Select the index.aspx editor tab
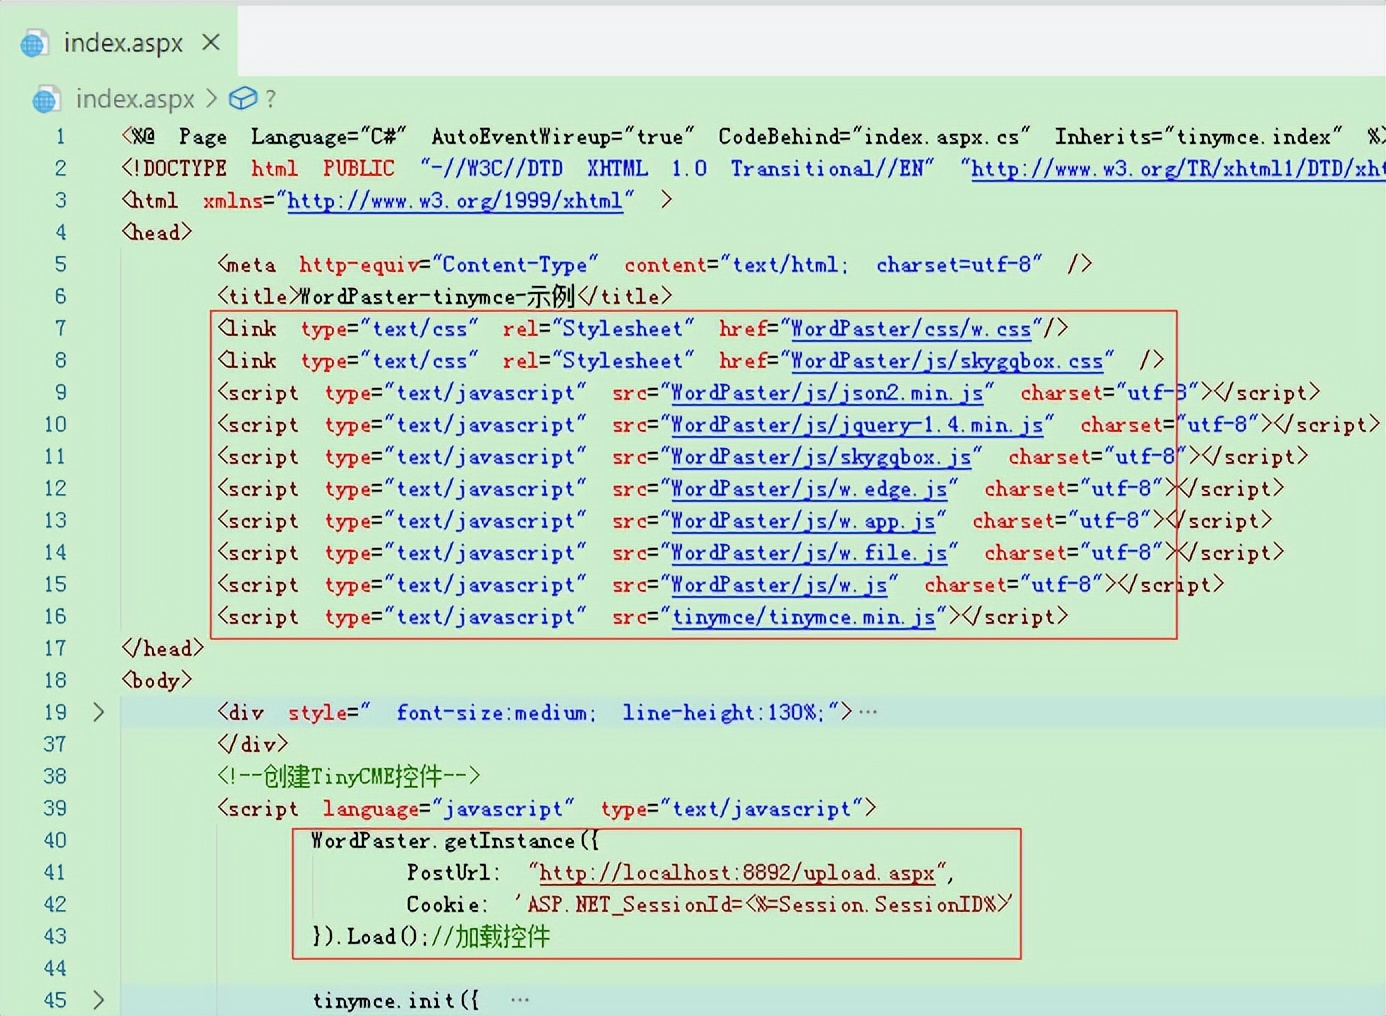The height and width of the screenshot is (1016, 1386). pyautogui.click(x=120, y=42)
